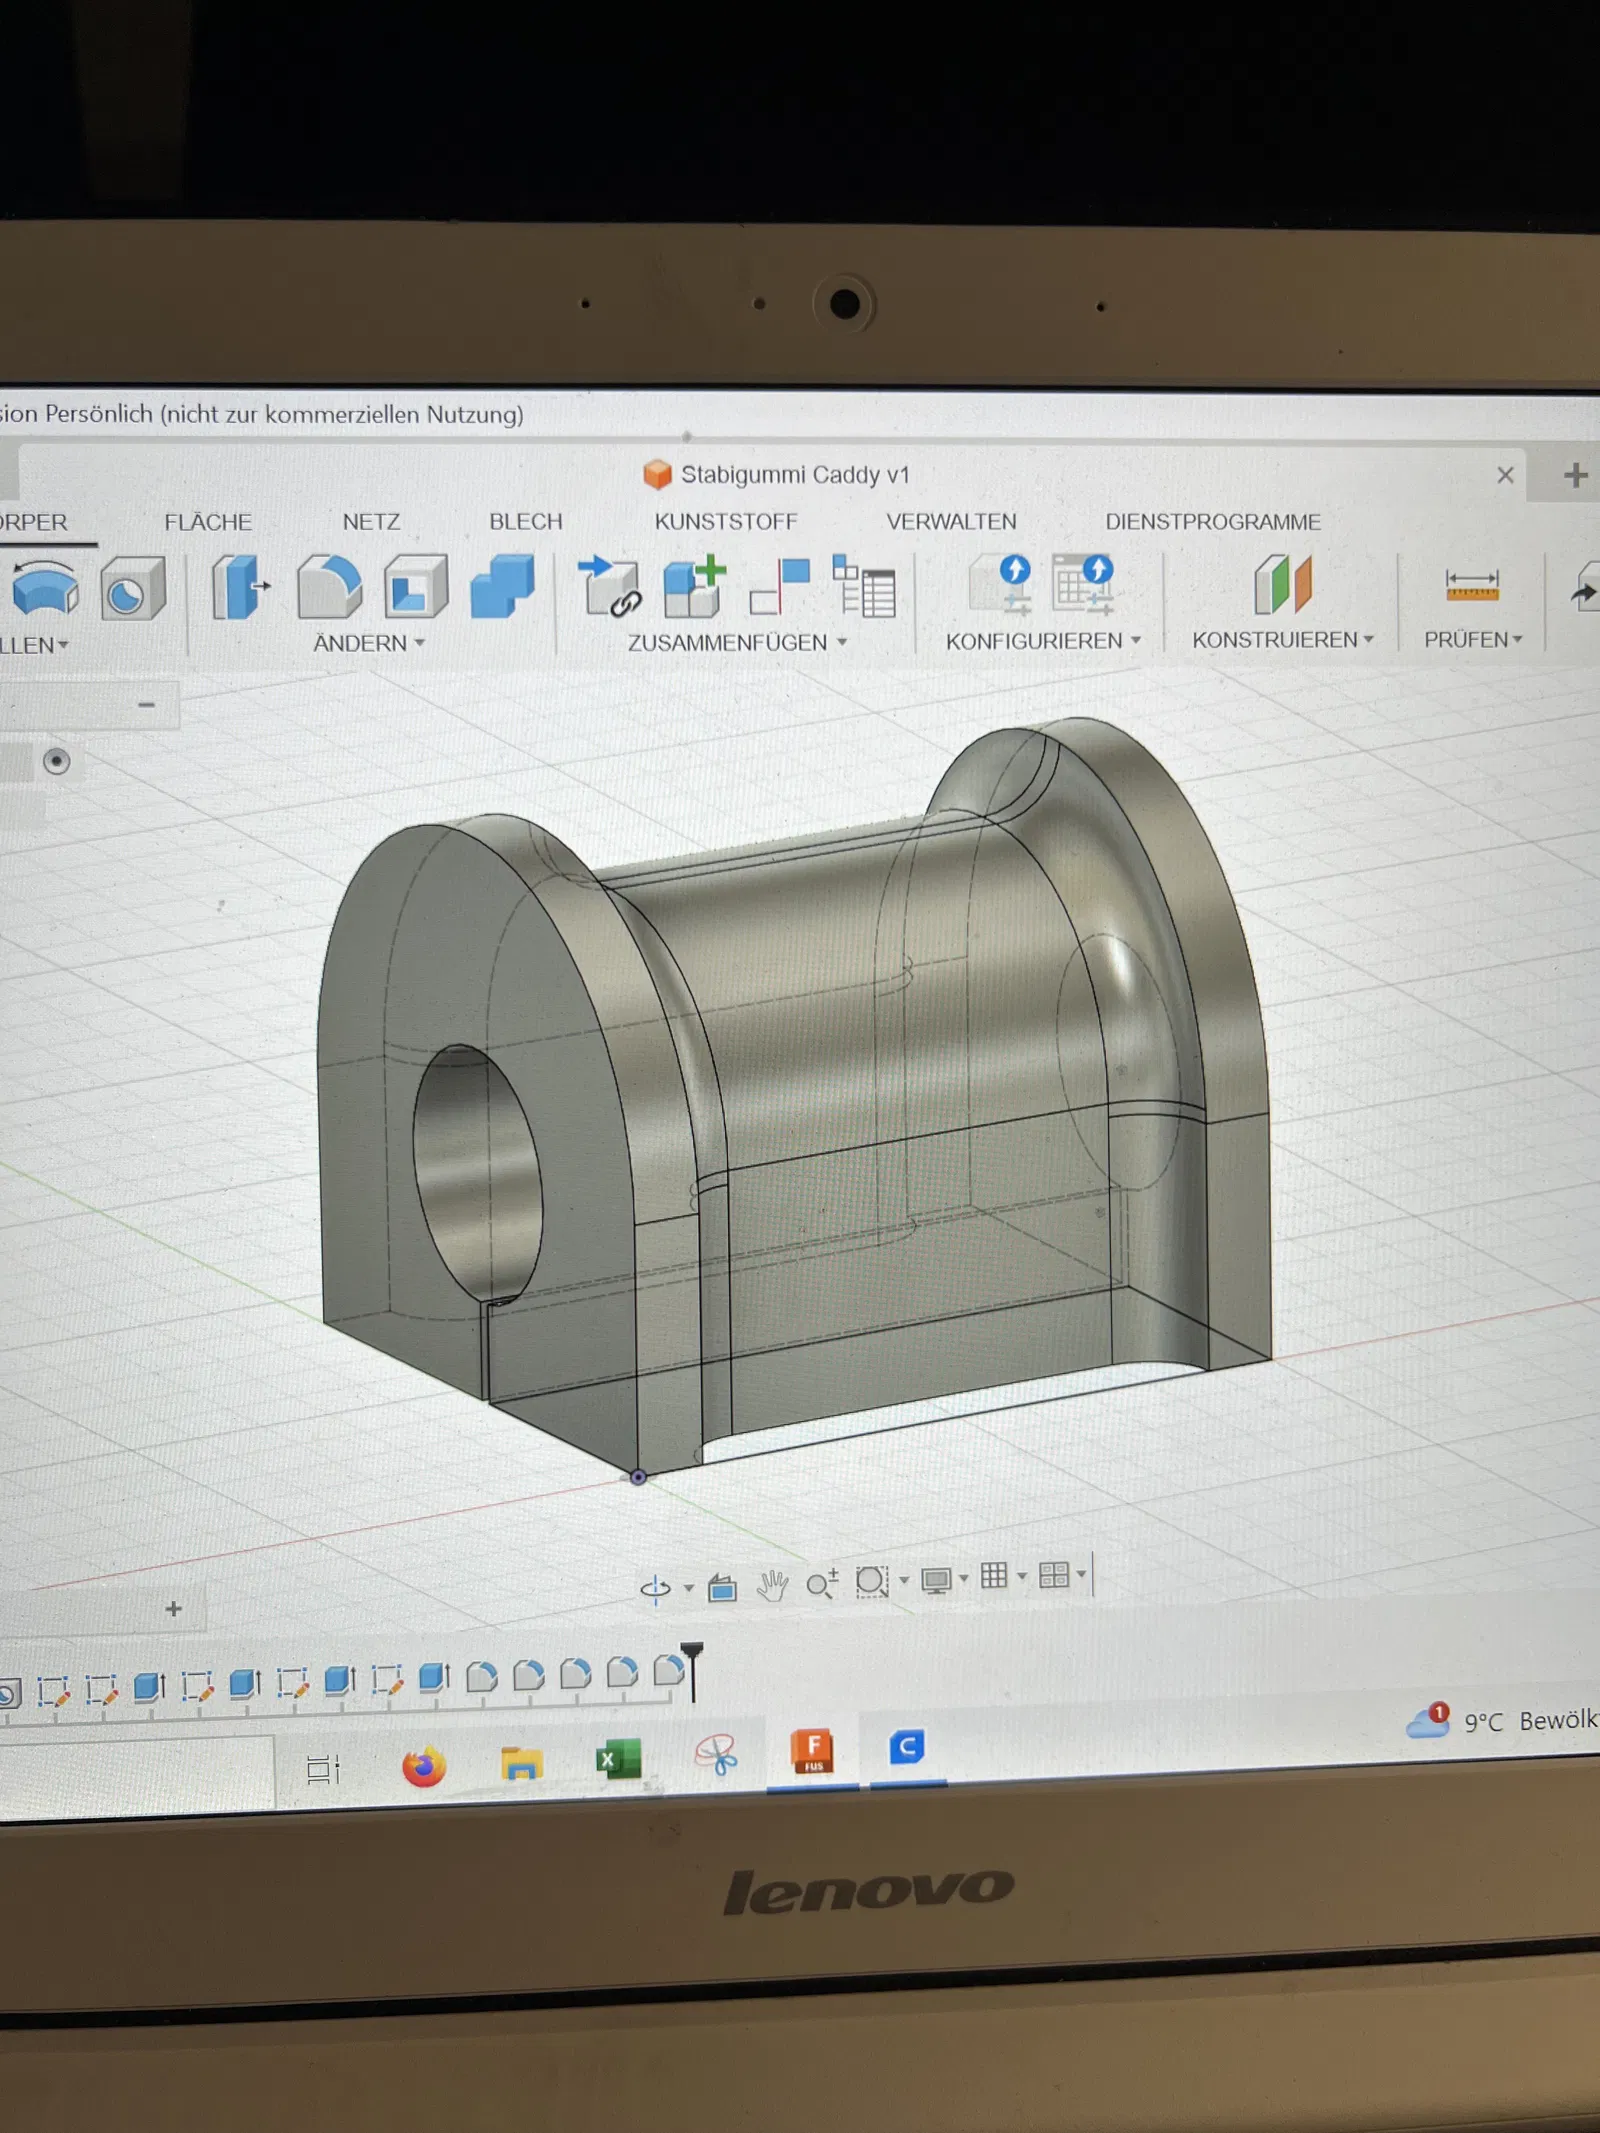The image size is (1600, 2133).
Task: Select the round hole face on model
Action: click(x=478, y=1173)
